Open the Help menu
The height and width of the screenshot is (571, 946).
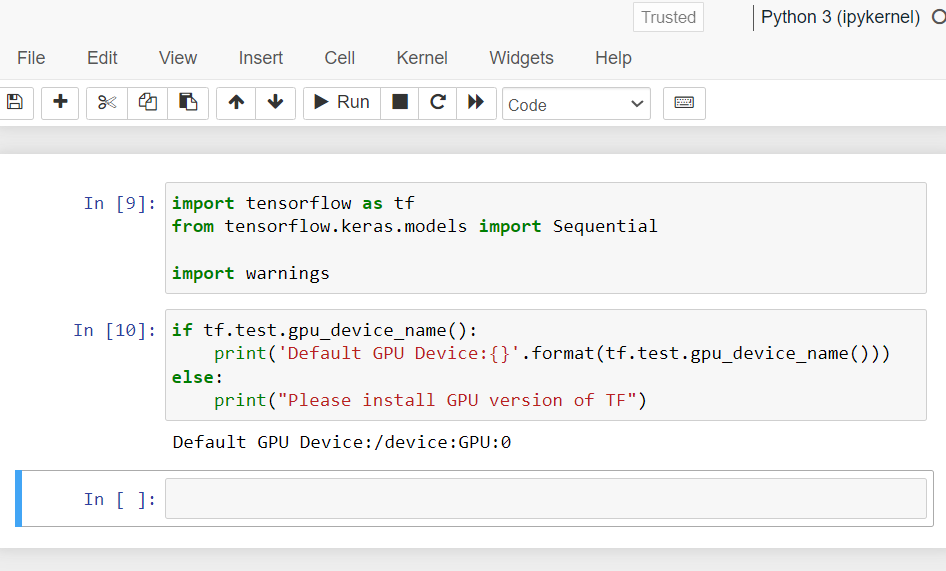[614, 58]
